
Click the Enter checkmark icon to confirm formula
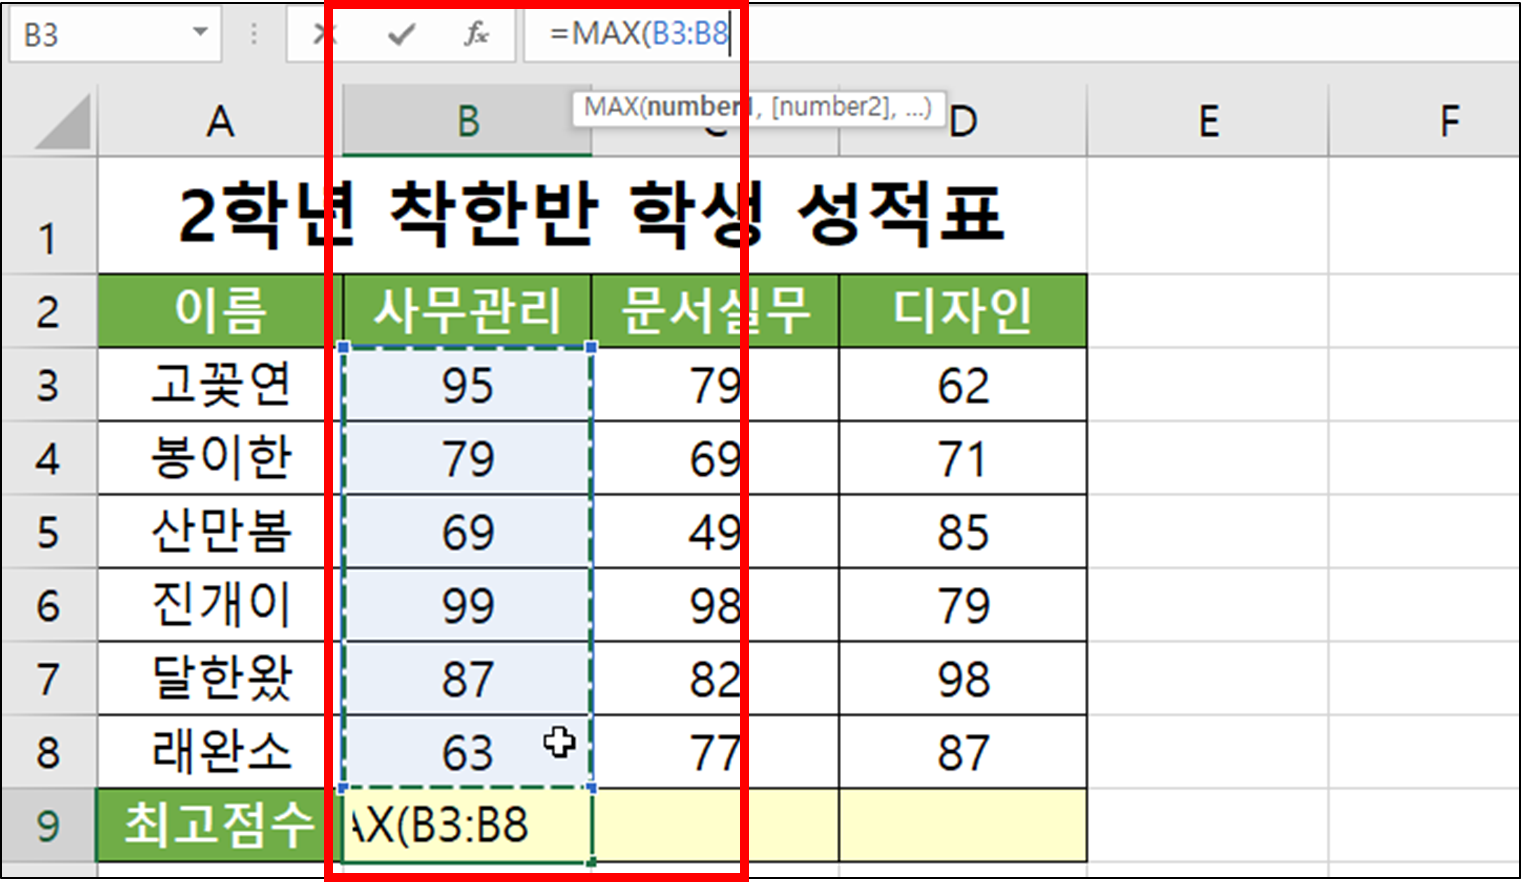pos(399,33)
